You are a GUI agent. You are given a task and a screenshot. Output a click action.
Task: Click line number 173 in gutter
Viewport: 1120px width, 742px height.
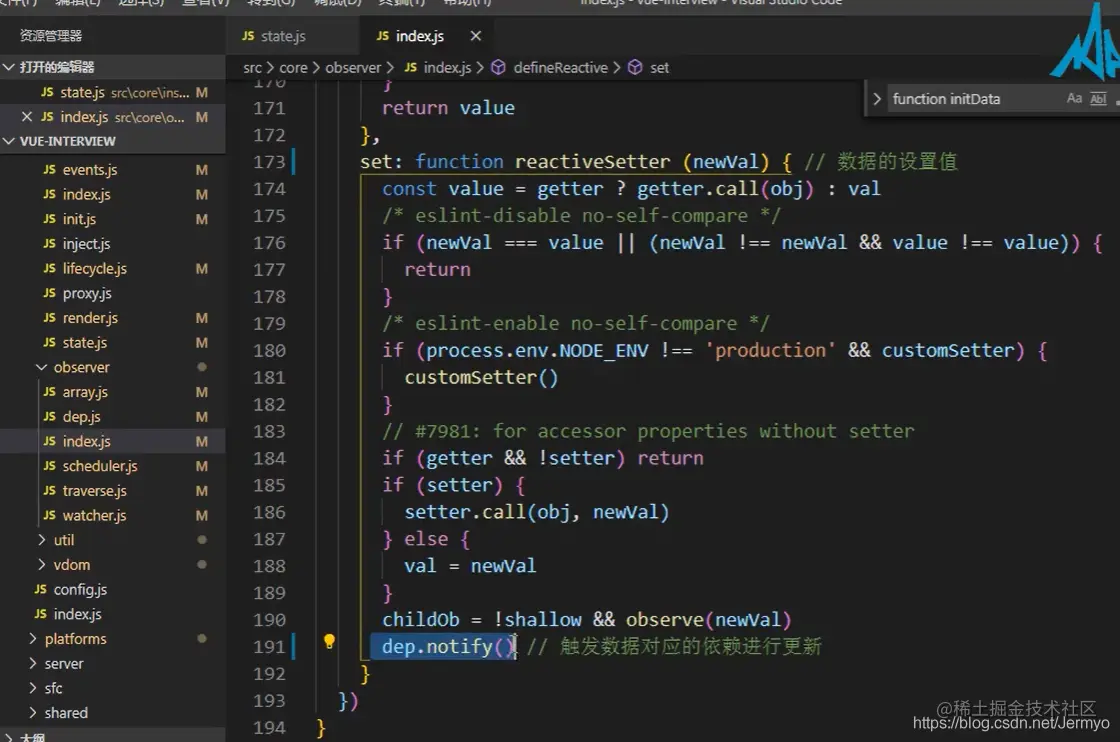[x=269, y=162]
